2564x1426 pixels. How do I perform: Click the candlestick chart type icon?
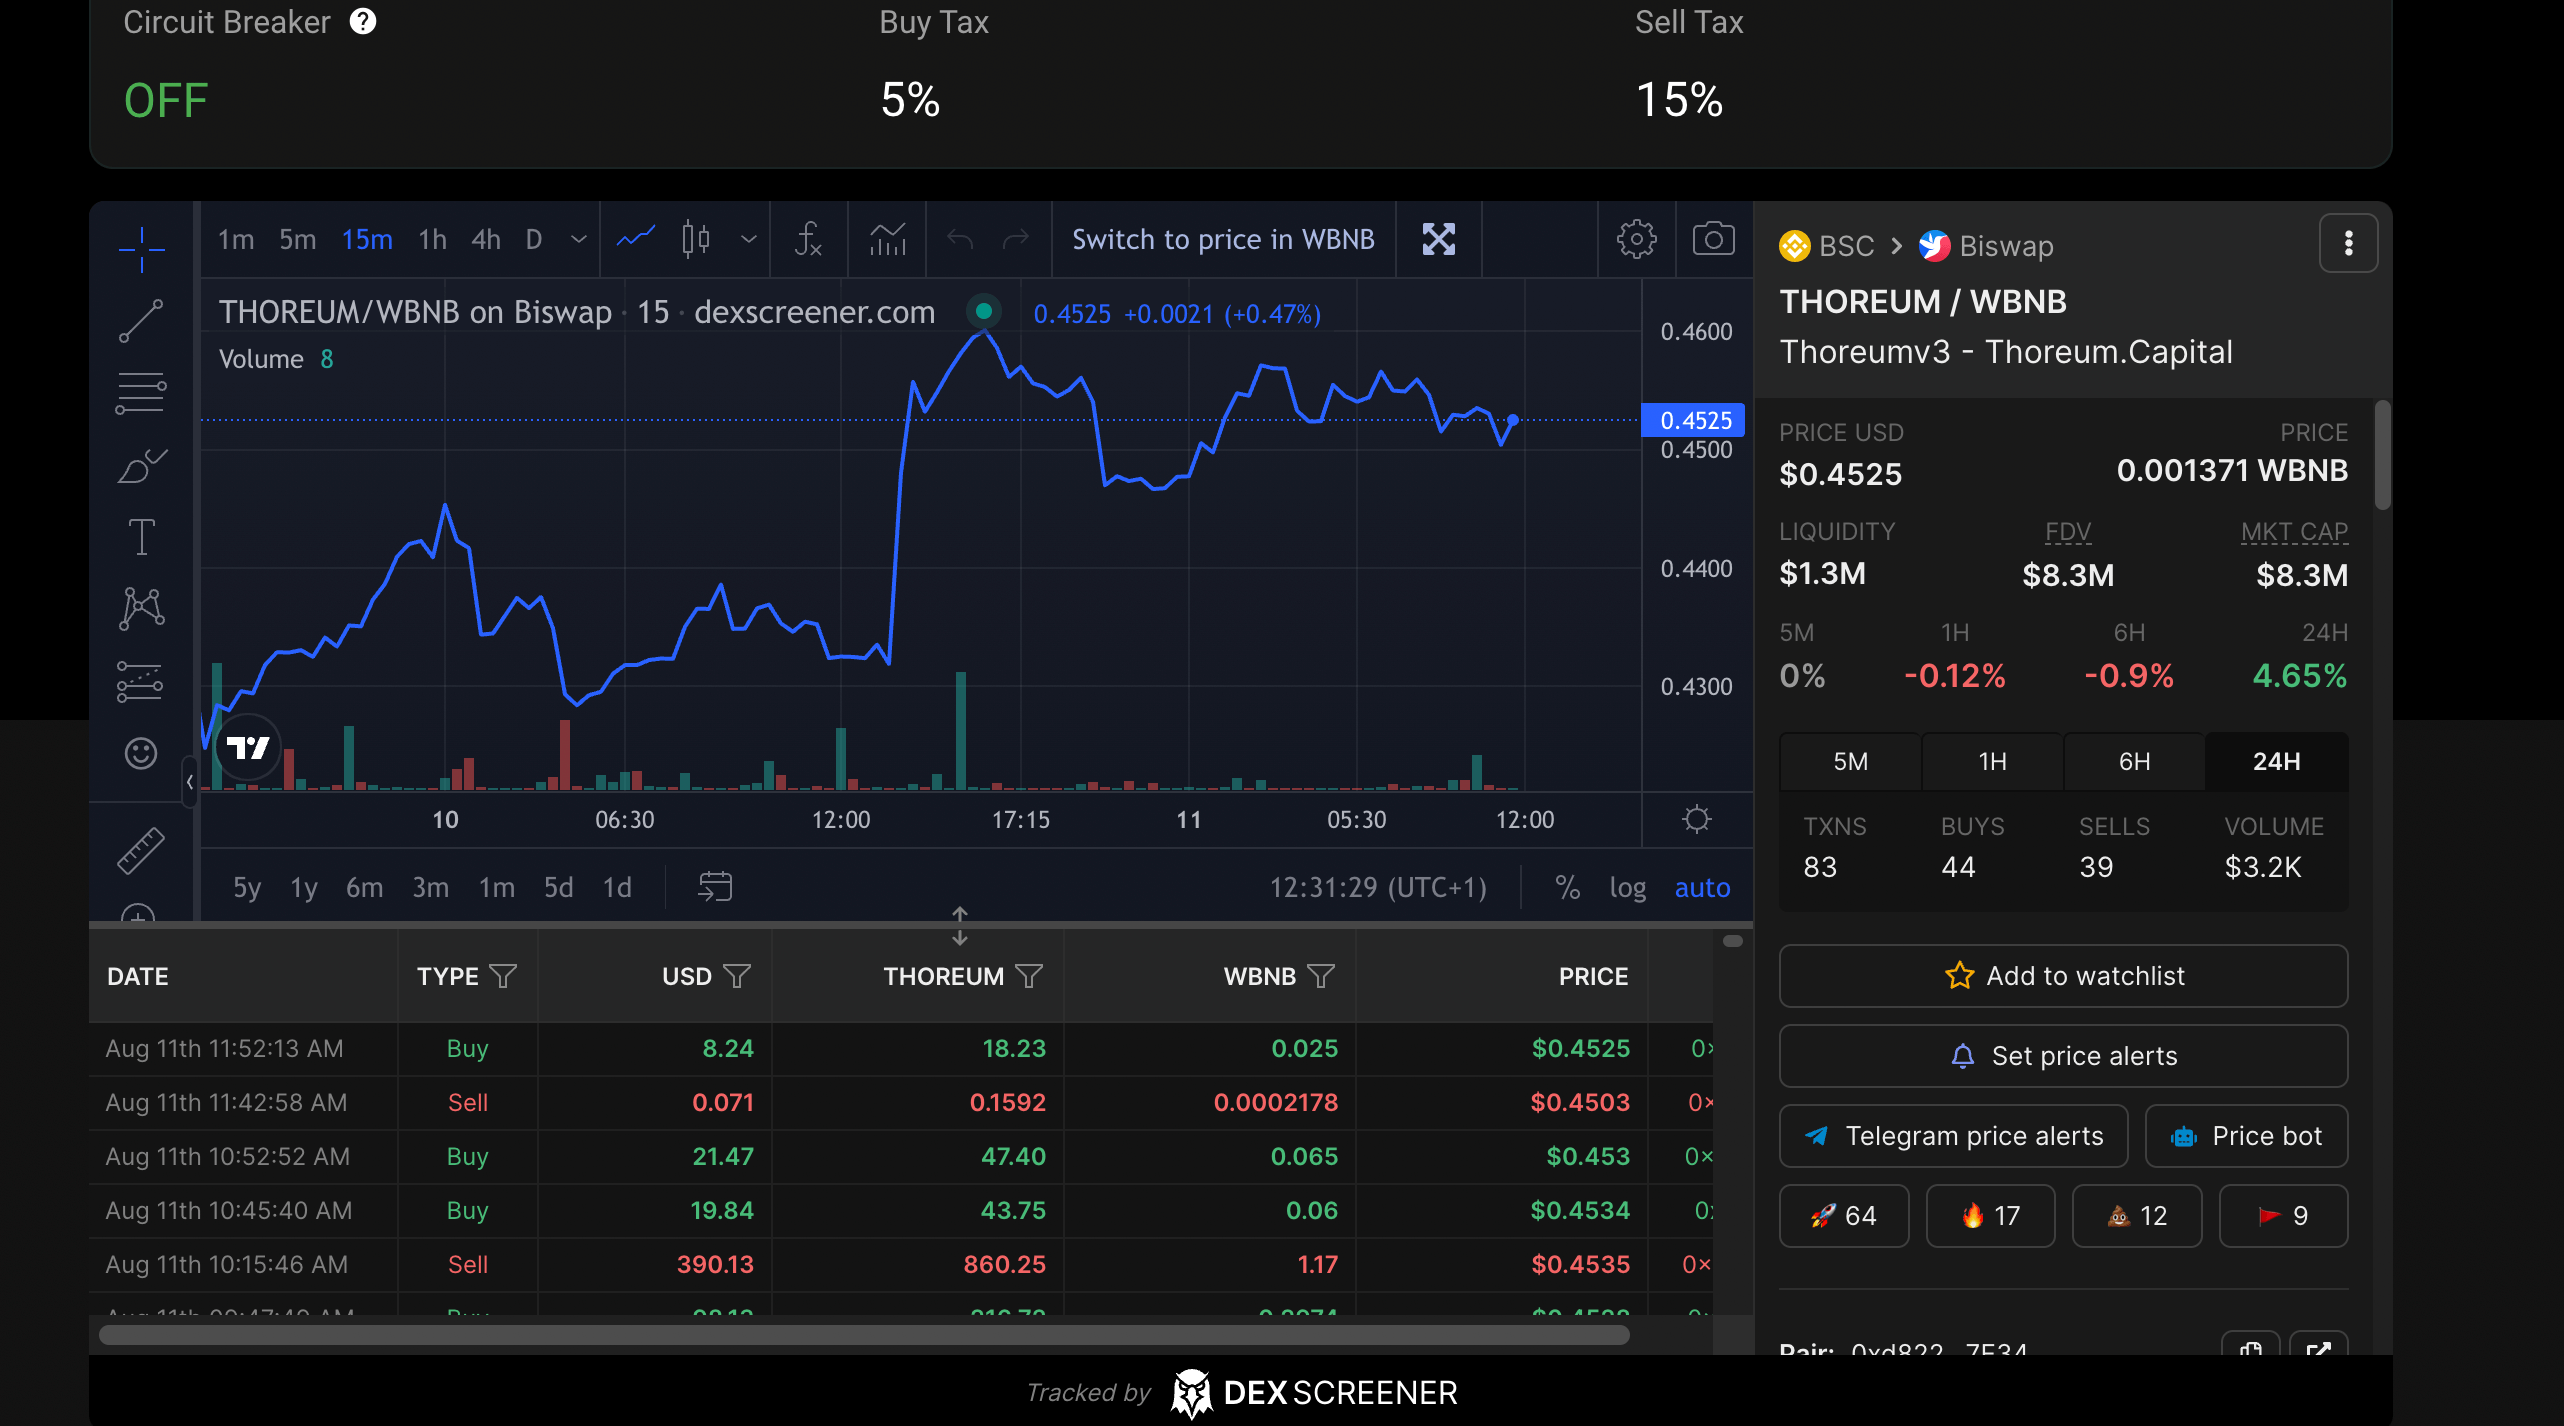point(695,239)
